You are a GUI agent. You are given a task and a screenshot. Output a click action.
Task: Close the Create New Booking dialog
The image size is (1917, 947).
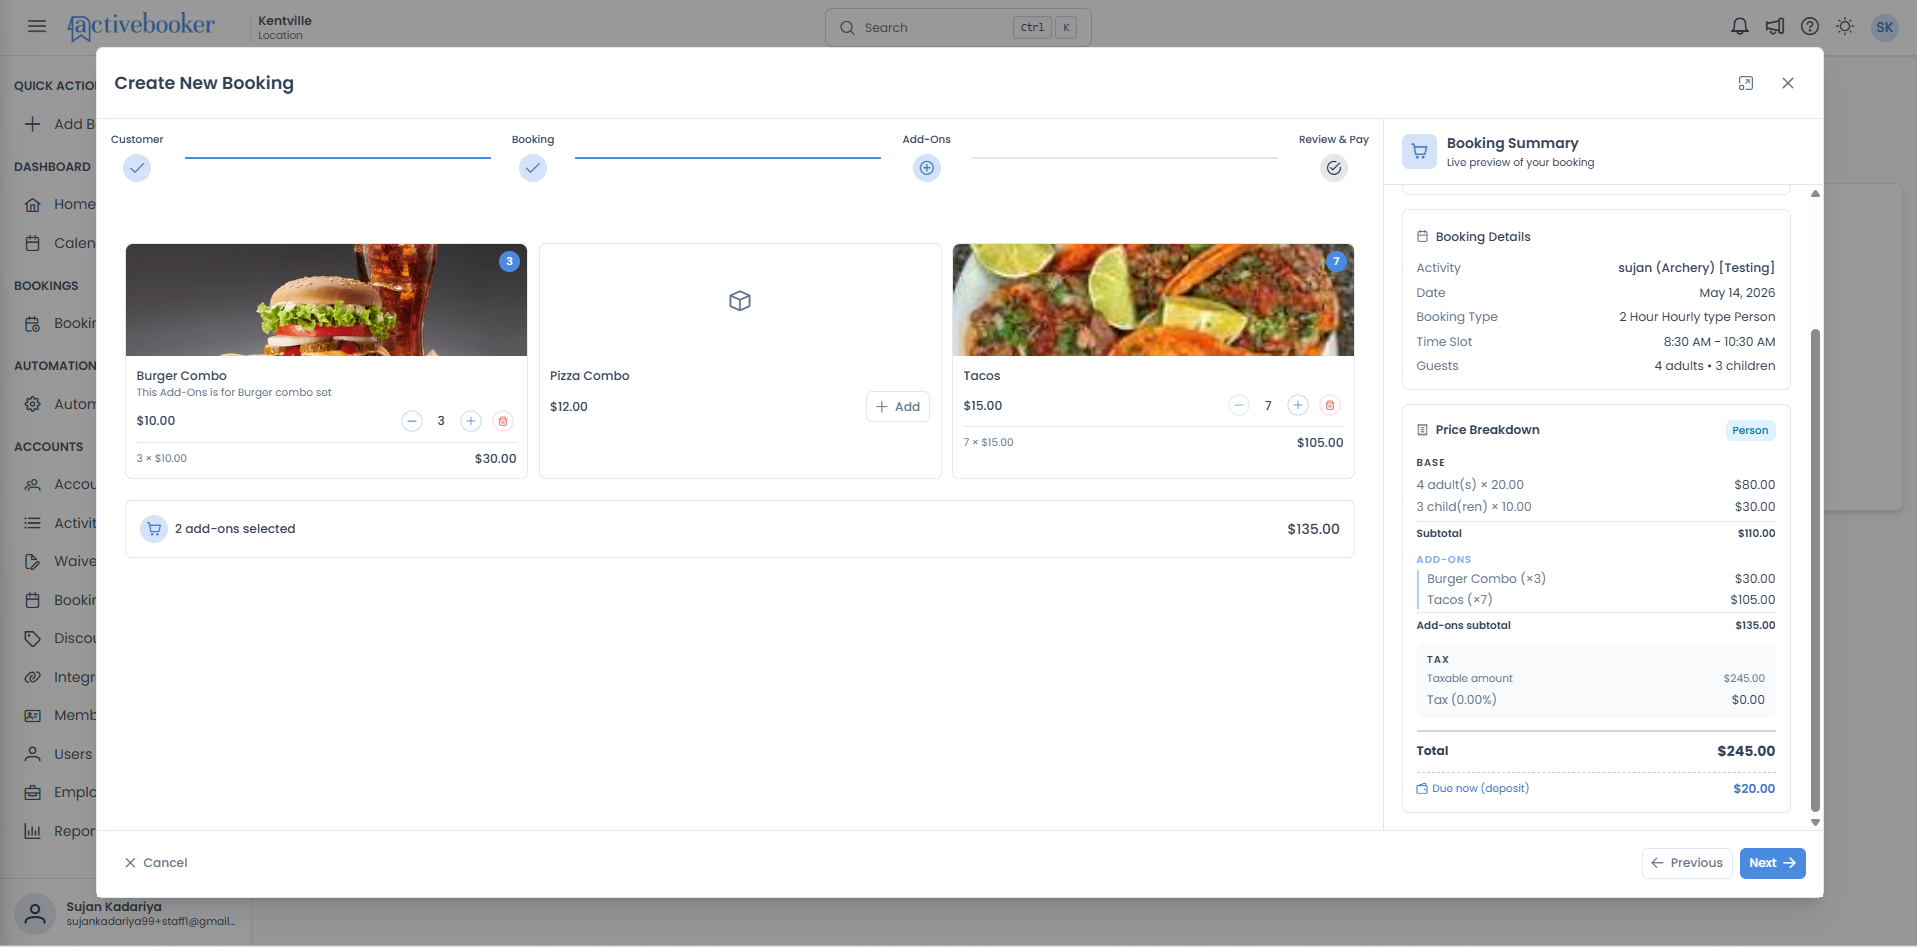tap(1788, 83)
